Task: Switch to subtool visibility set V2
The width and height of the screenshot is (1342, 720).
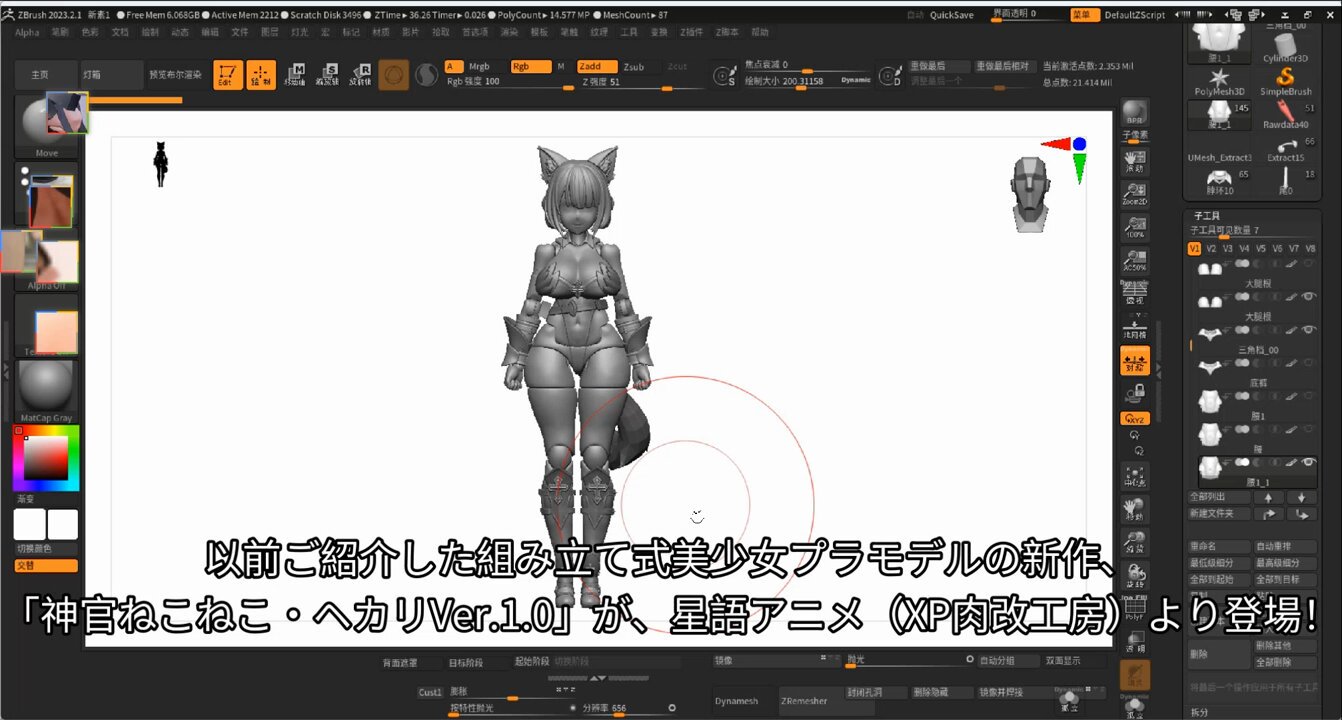Action: (1211, 248)
